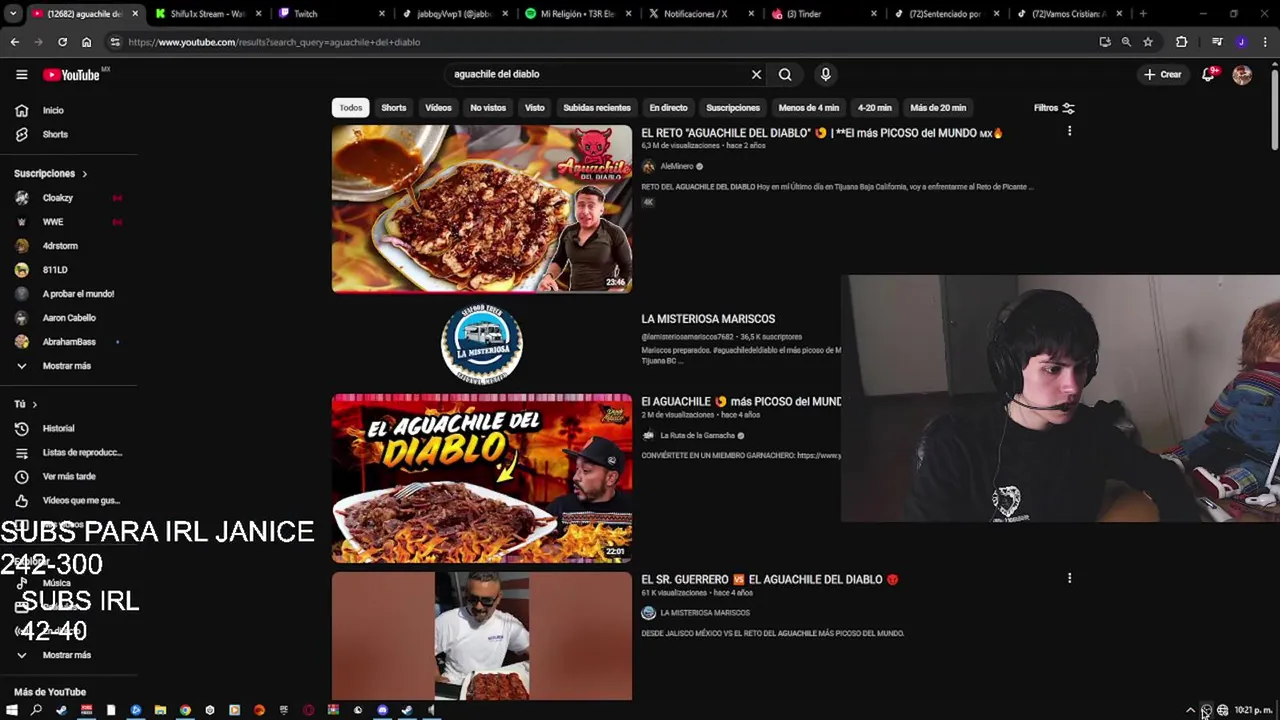Switch to the Notificaciones / X tab
This screenshot has width=1280, height=720.
pos(700,14)
